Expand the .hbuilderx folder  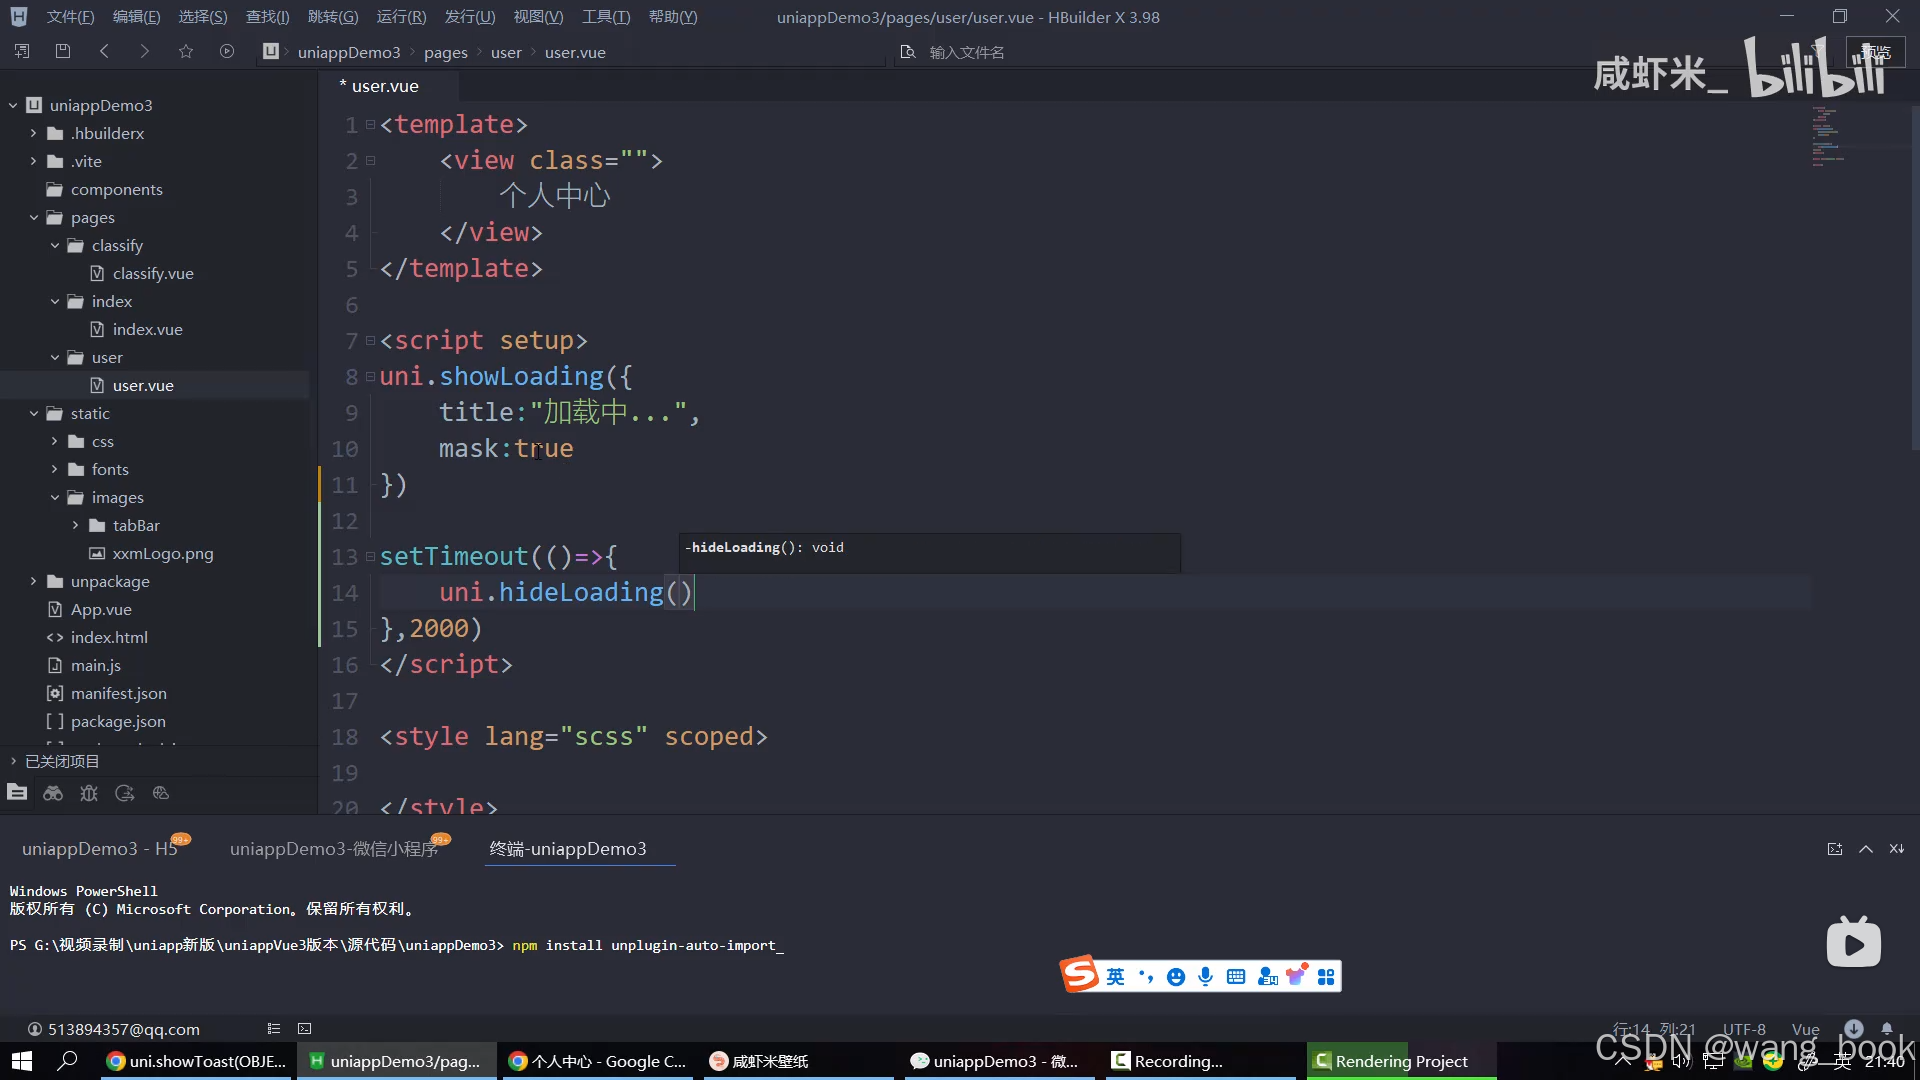tap(34, 133)
